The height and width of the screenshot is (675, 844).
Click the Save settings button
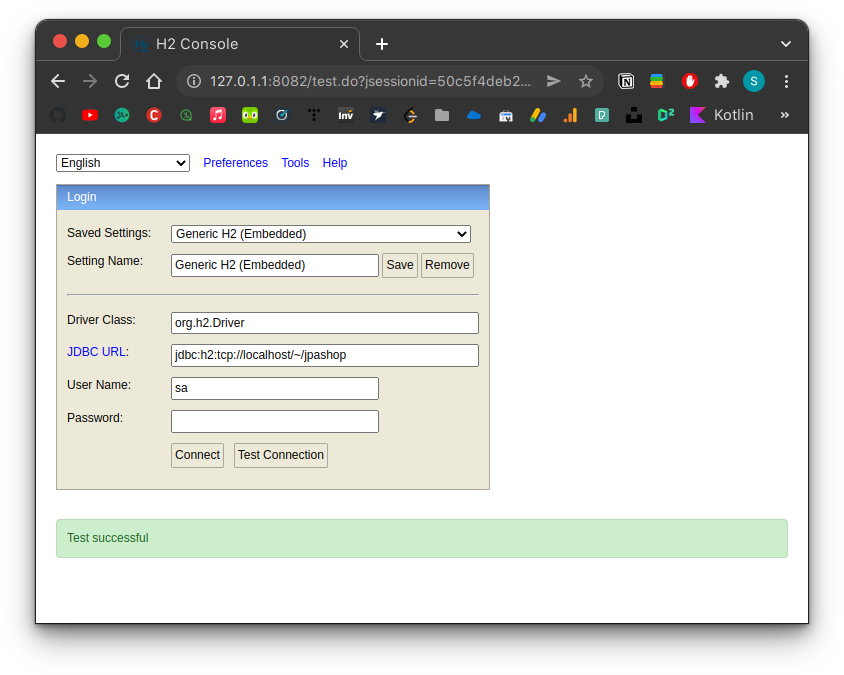(400, 265)
